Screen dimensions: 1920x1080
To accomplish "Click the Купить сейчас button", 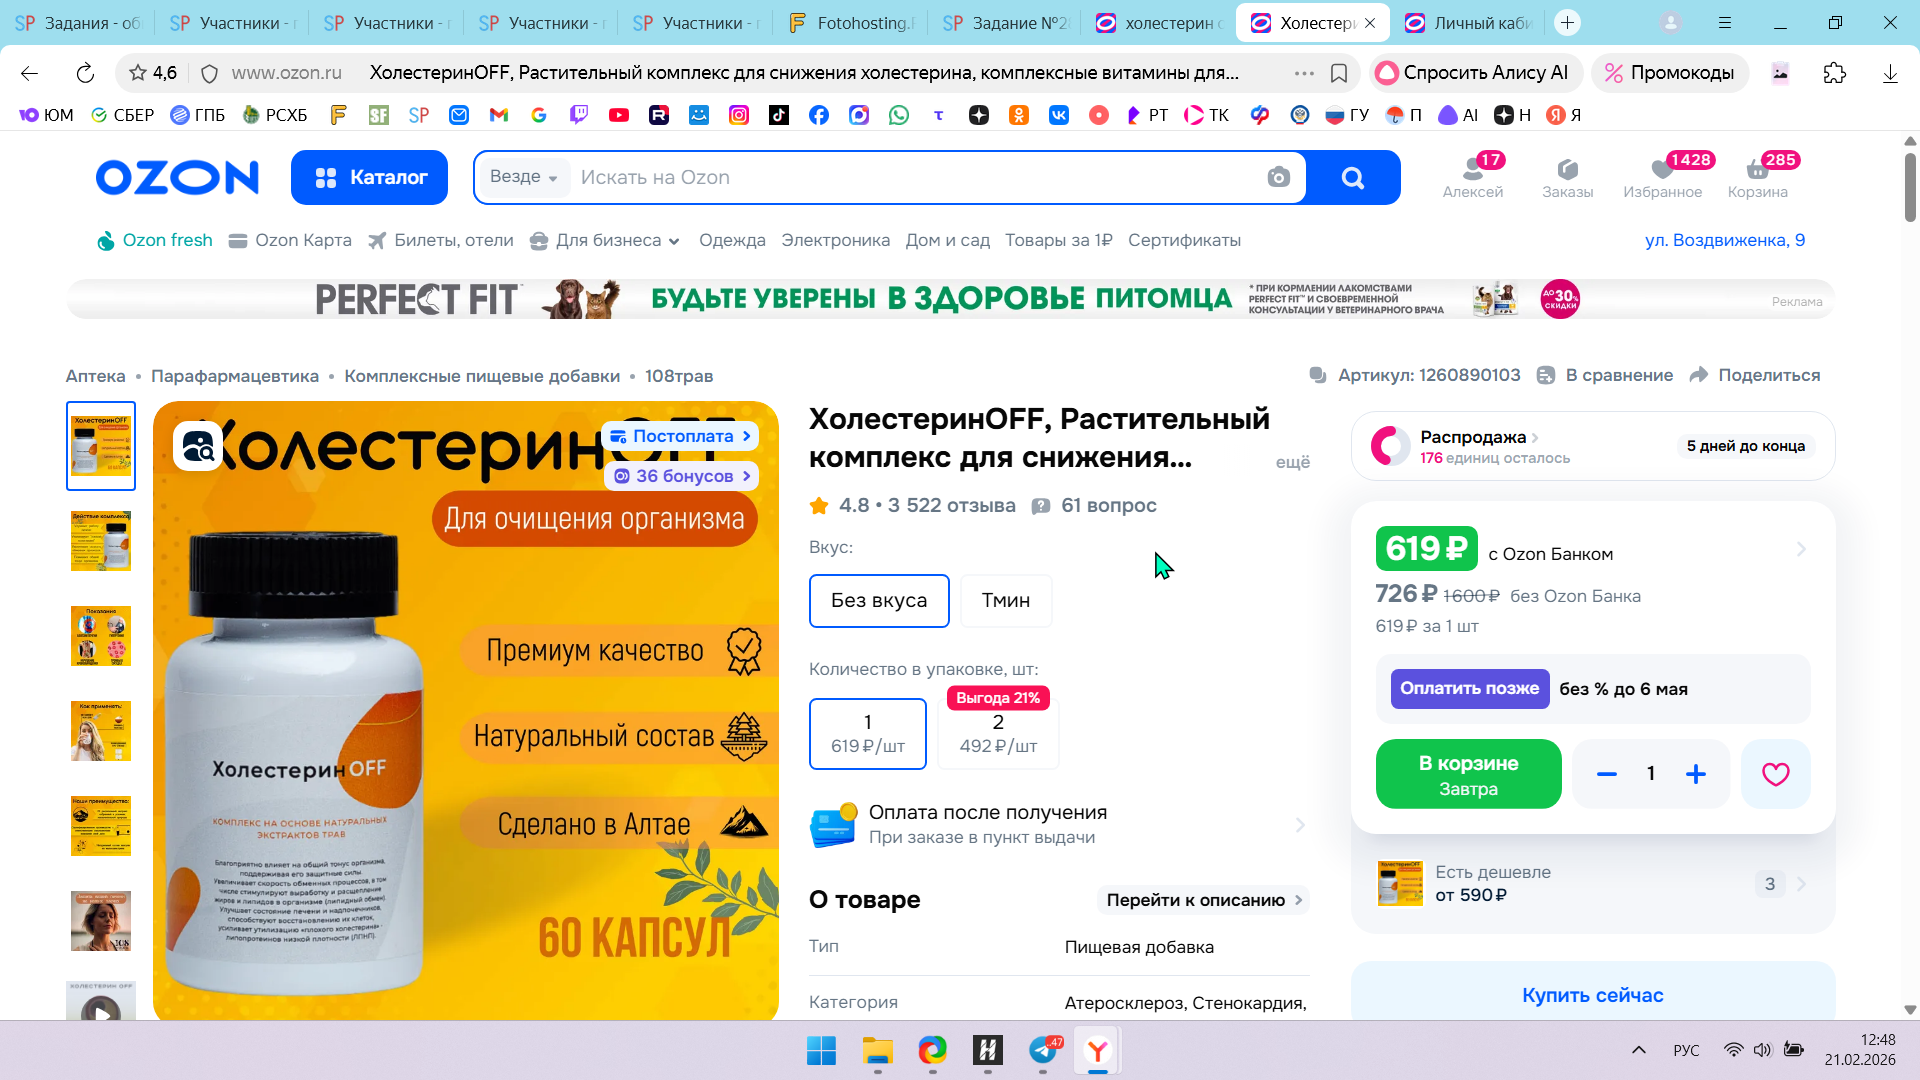I will click(x=1592, y=995).
